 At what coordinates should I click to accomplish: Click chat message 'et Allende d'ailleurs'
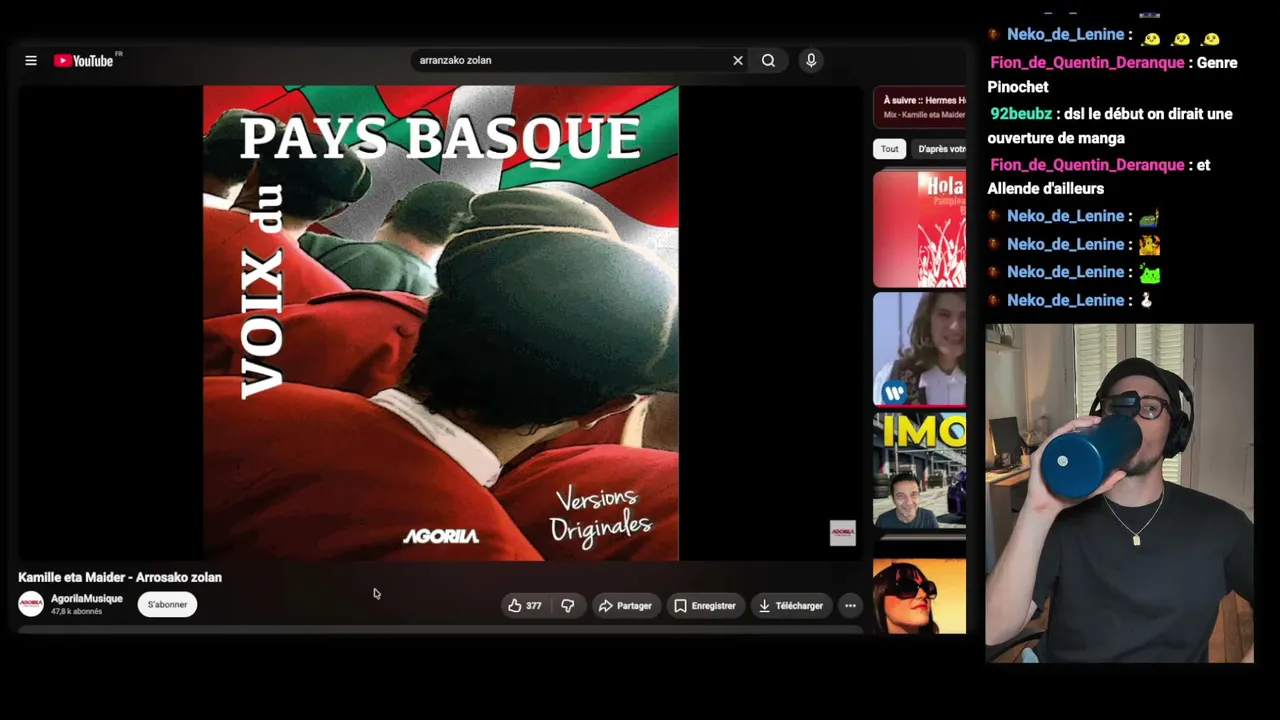(1098, 177)
